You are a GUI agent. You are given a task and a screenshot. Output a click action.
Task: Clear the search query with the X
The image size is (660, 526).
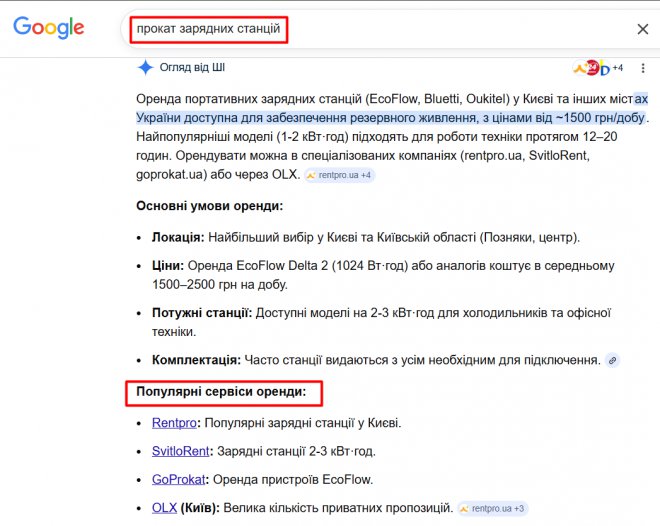(642, 29)
